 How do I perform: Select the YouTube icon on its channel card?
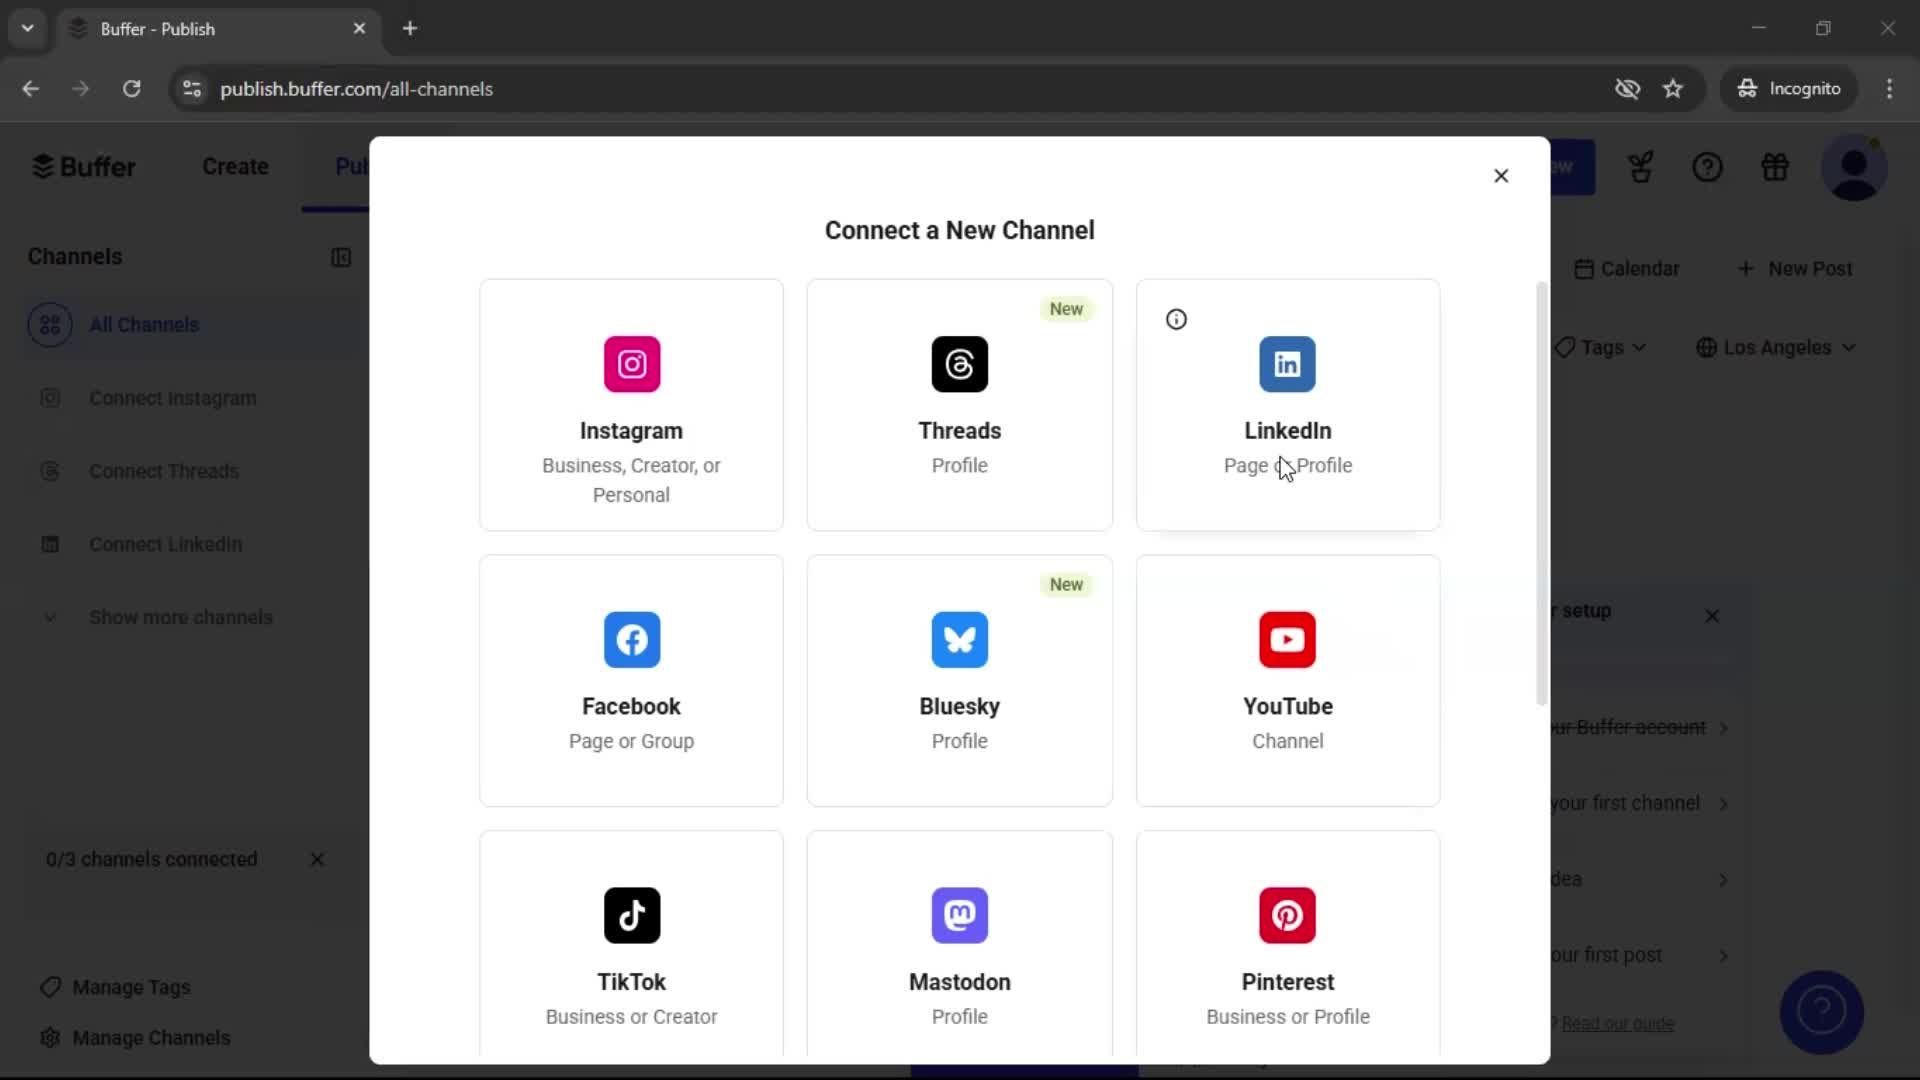click(1288, 640)
